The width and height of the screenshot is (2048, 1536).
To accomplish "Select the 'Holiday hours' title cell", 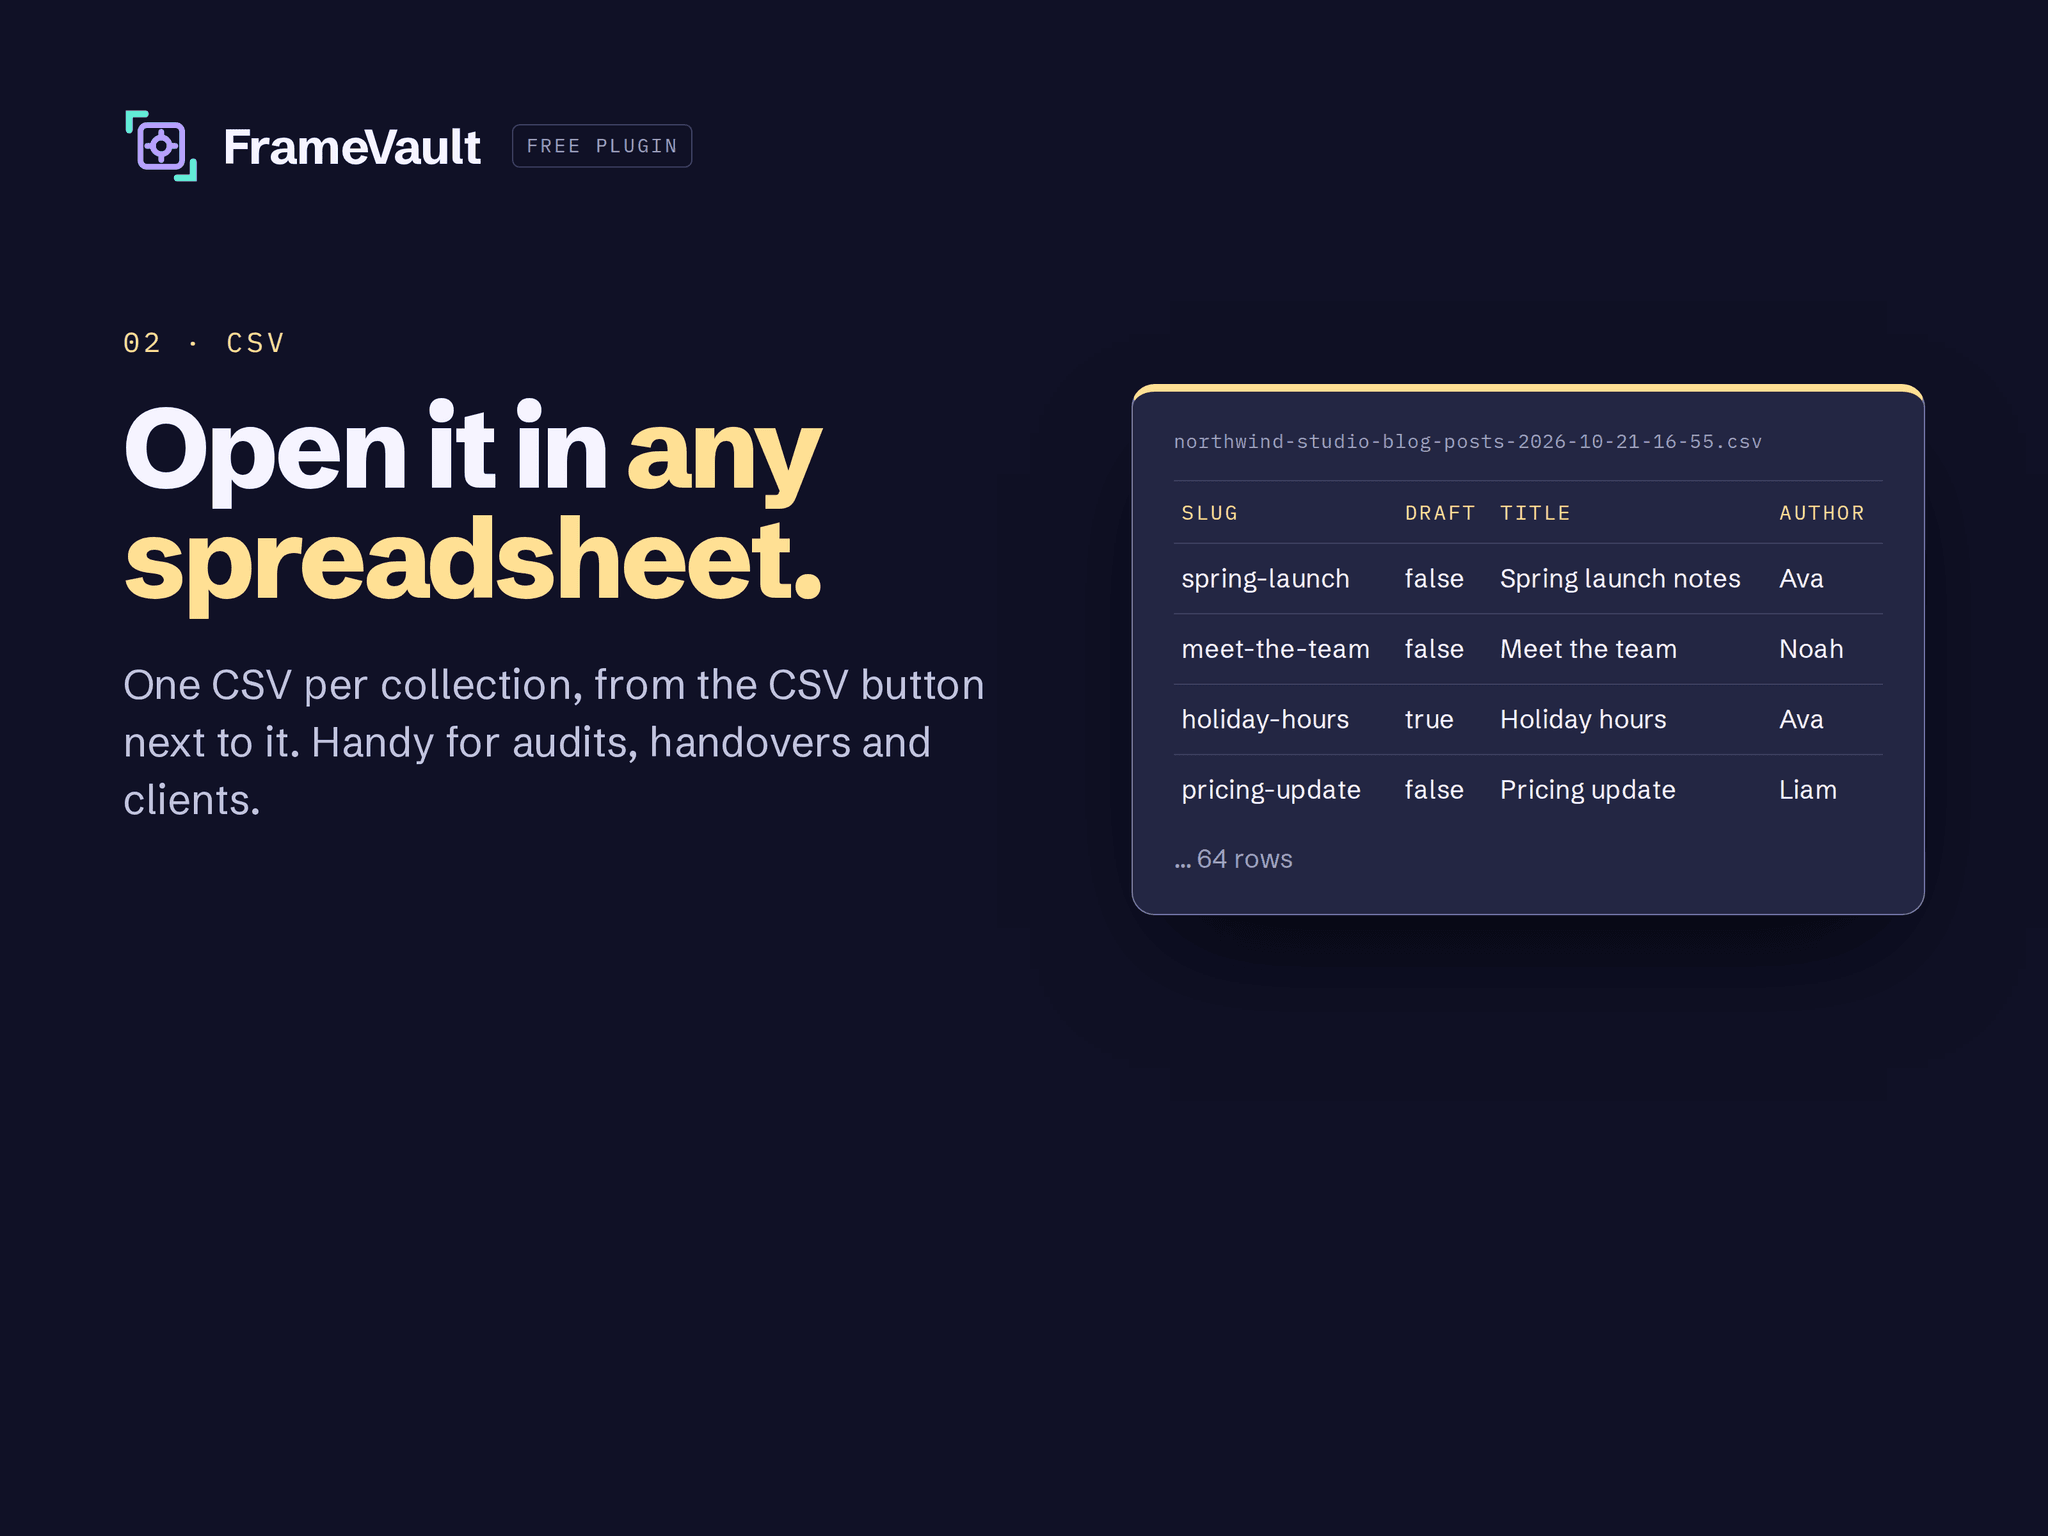I will [1583, 720].
